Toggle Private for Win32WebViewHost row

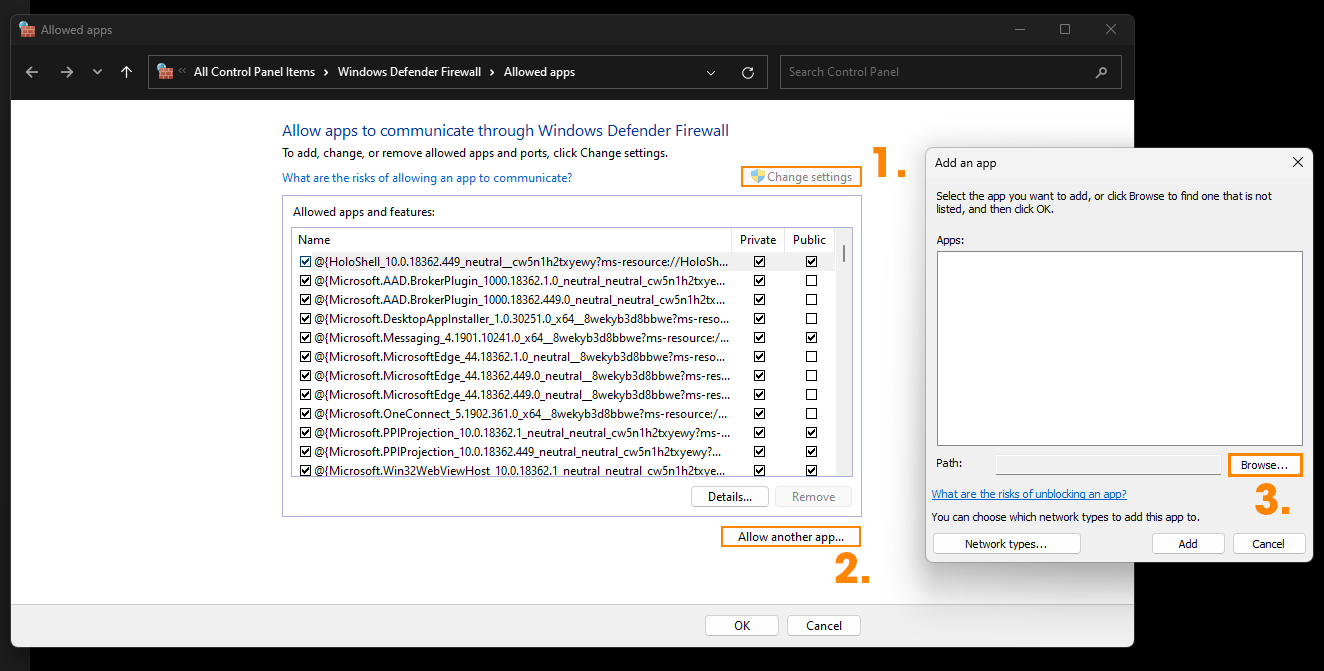pyautogui.click(x=759, y=471)
